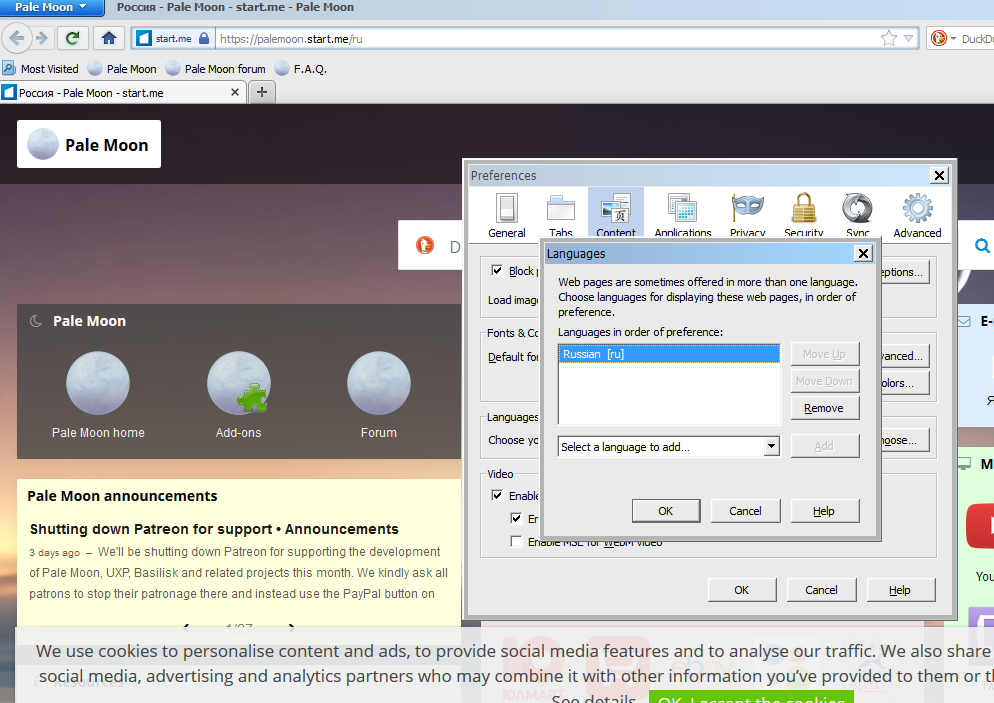
Task: Go to the previous announcement with the left arrow
Action: 186,628
